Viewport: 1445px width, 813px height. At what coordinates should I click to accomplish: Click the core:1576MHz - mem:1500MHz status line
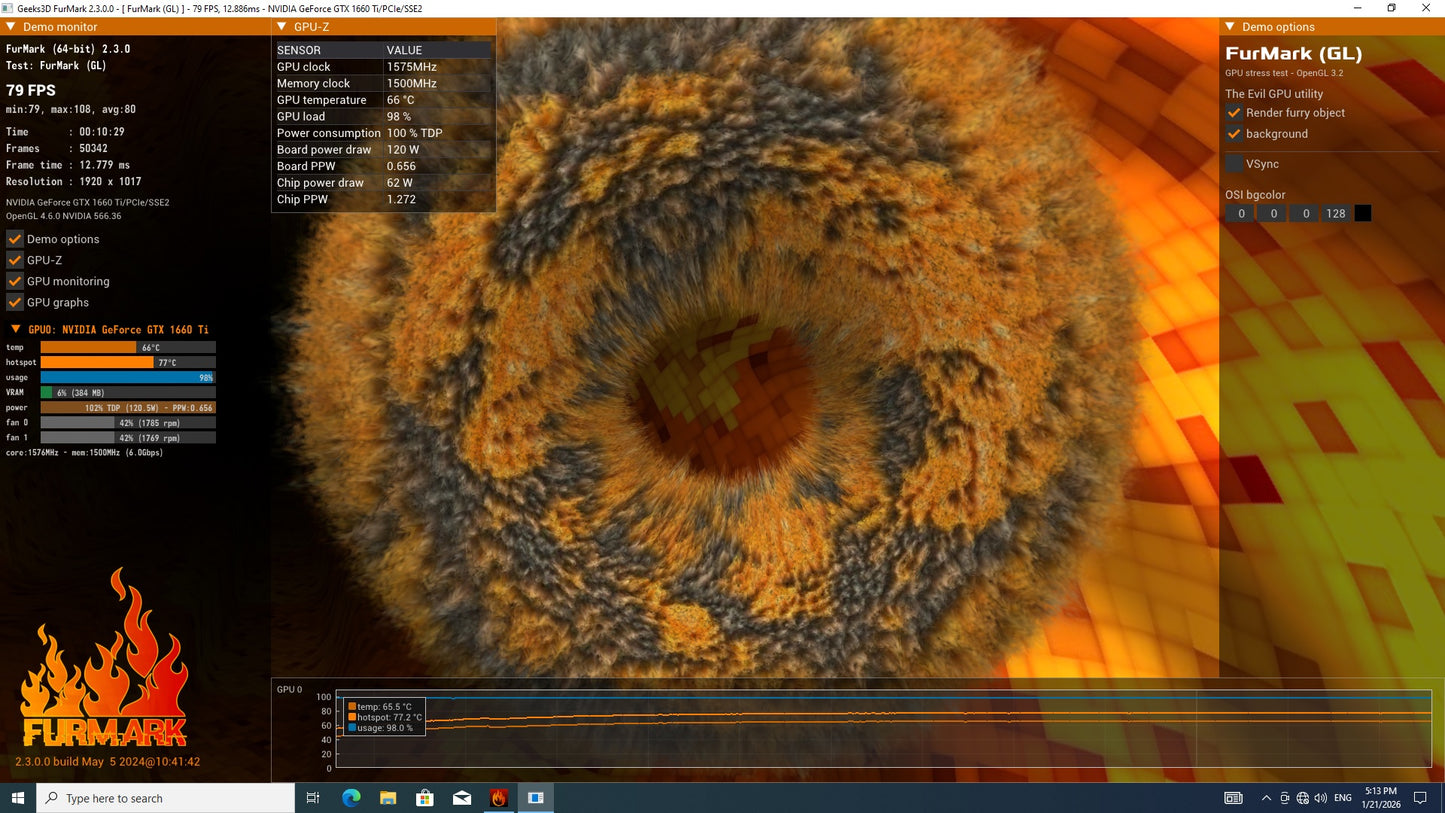[85, 453]
